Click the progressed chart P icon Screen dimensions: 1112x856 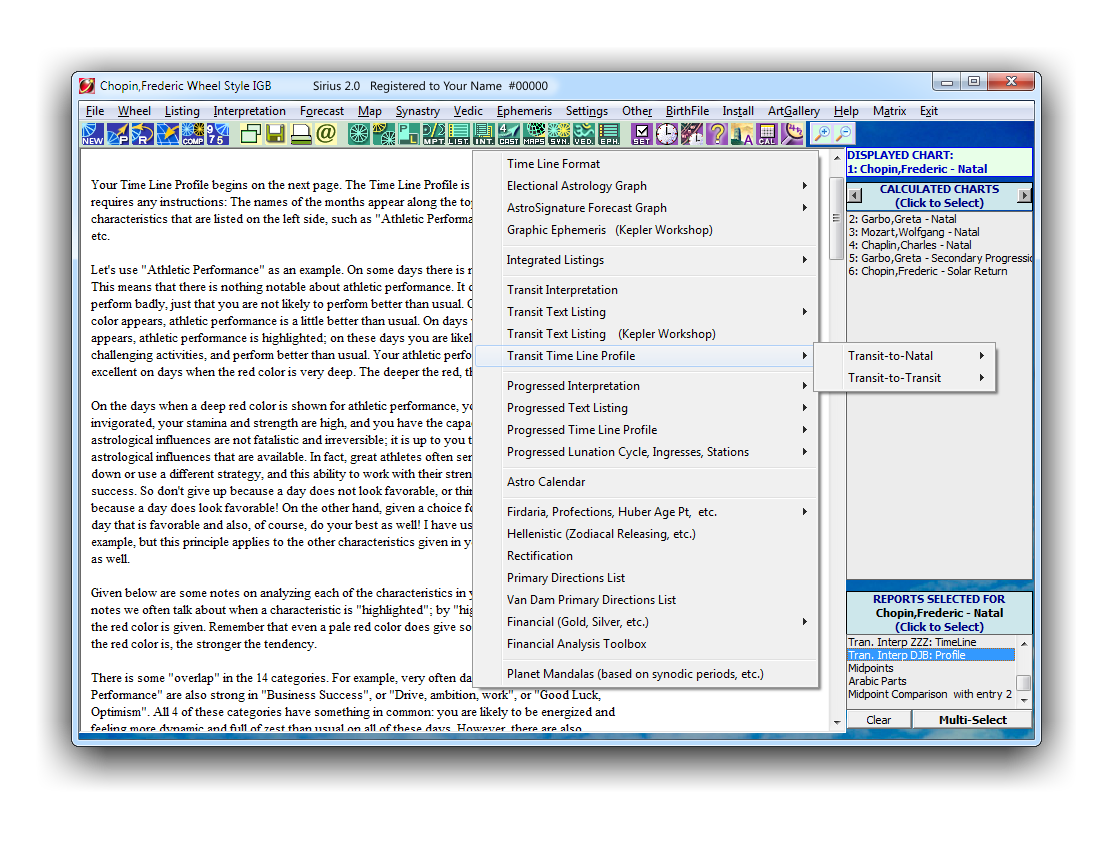[117, 133]
